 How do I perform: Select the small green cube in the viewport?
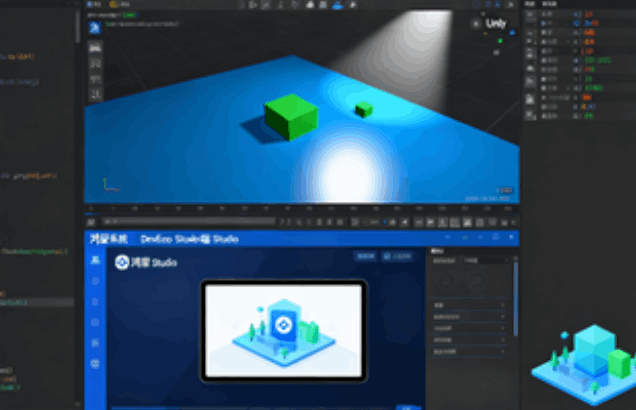click(x=363, y=109)
